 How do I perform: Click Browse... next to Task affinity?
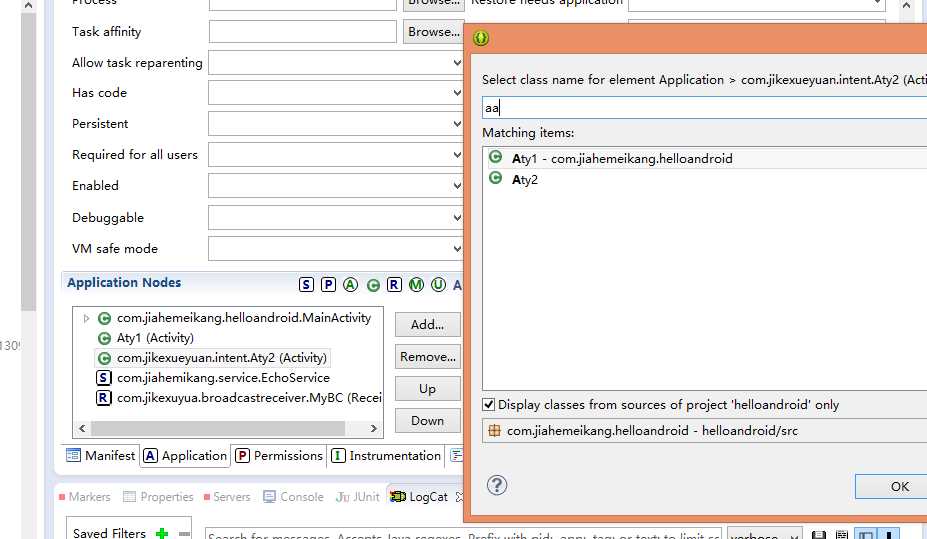[x=433, y=32]
